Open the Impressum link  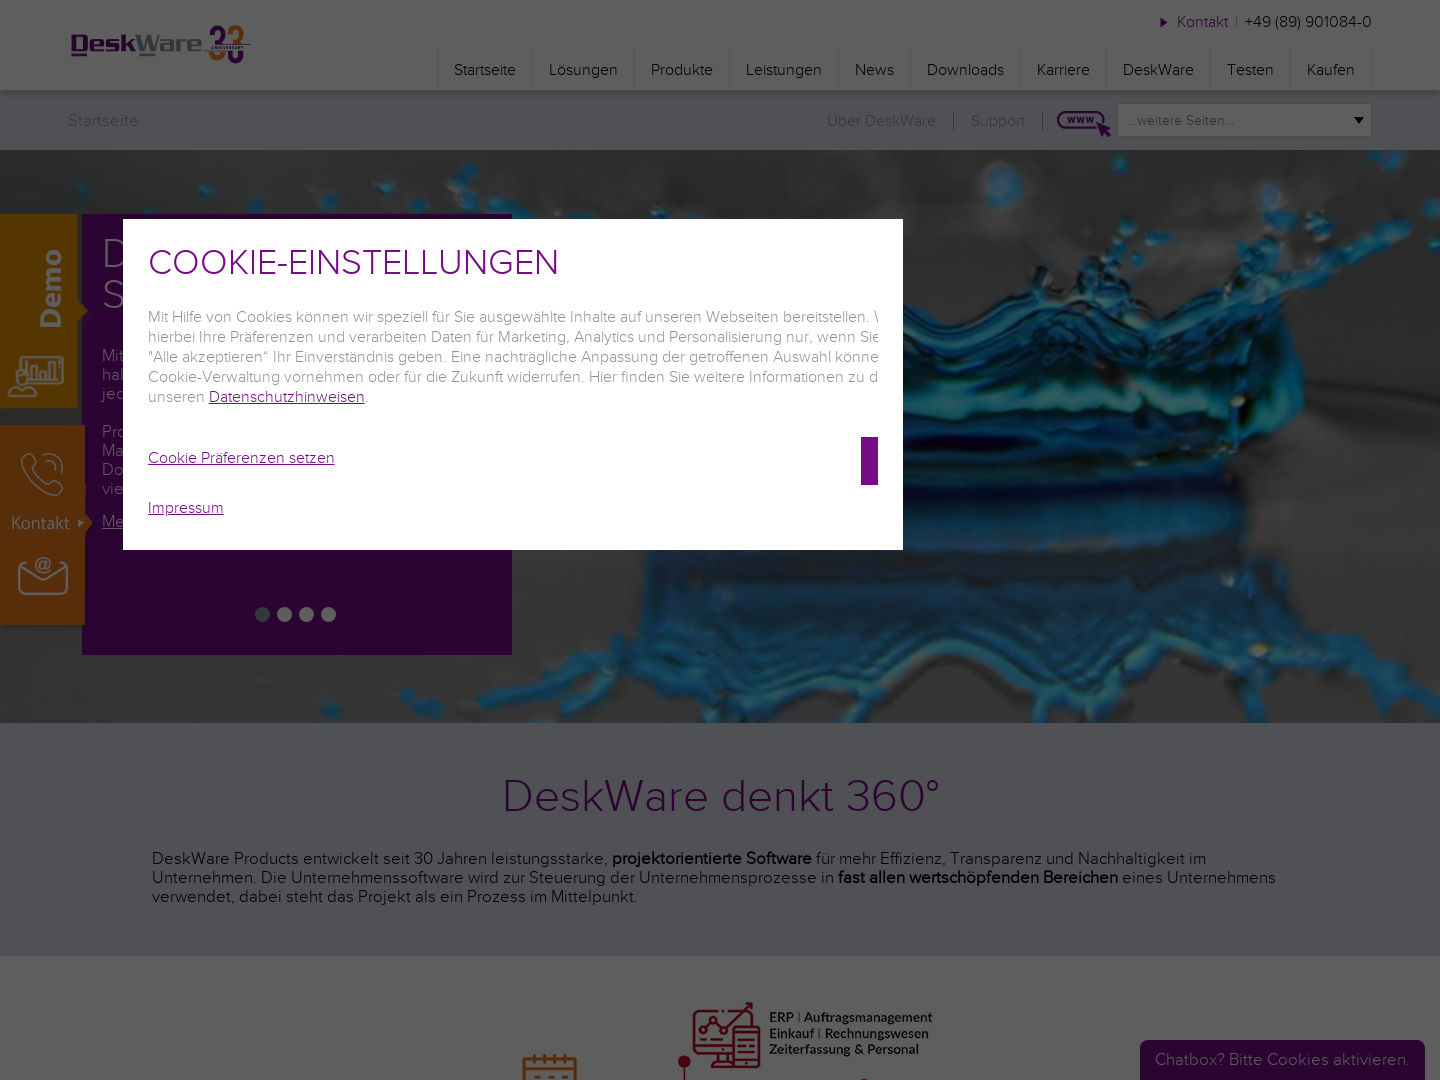[x=186, y=508]
